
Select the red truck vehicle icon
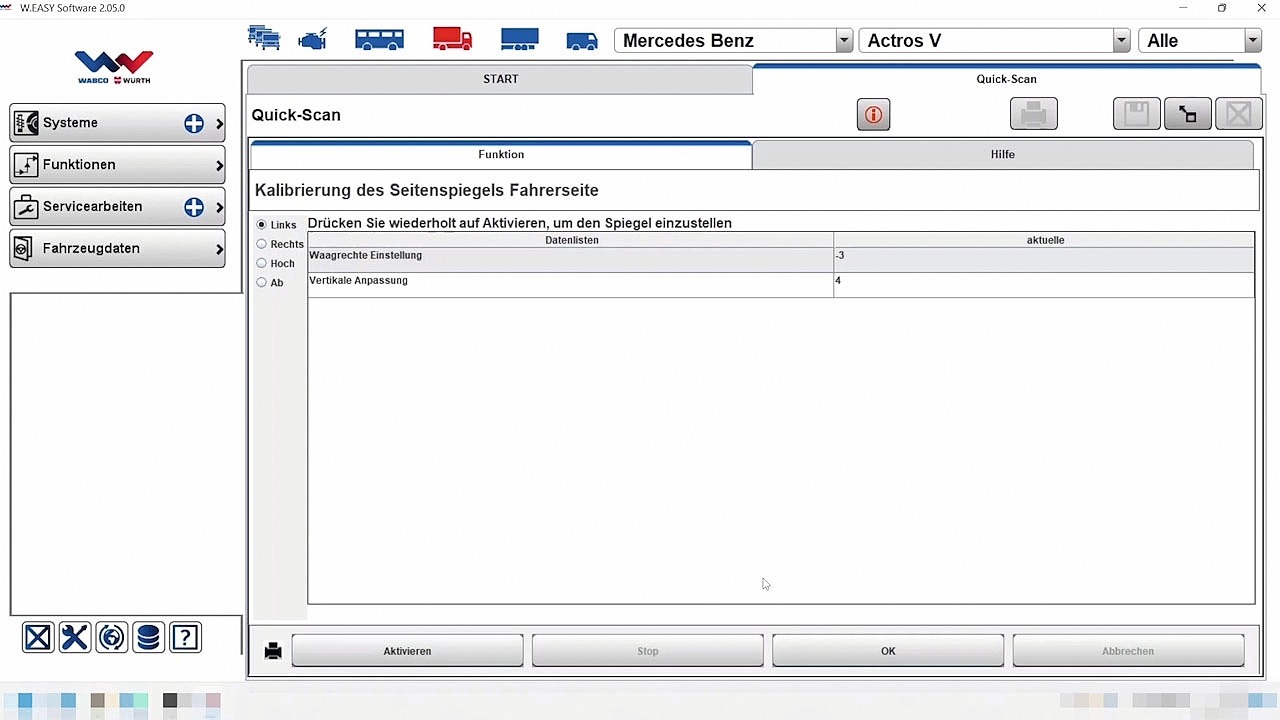[x=452, y=40]
